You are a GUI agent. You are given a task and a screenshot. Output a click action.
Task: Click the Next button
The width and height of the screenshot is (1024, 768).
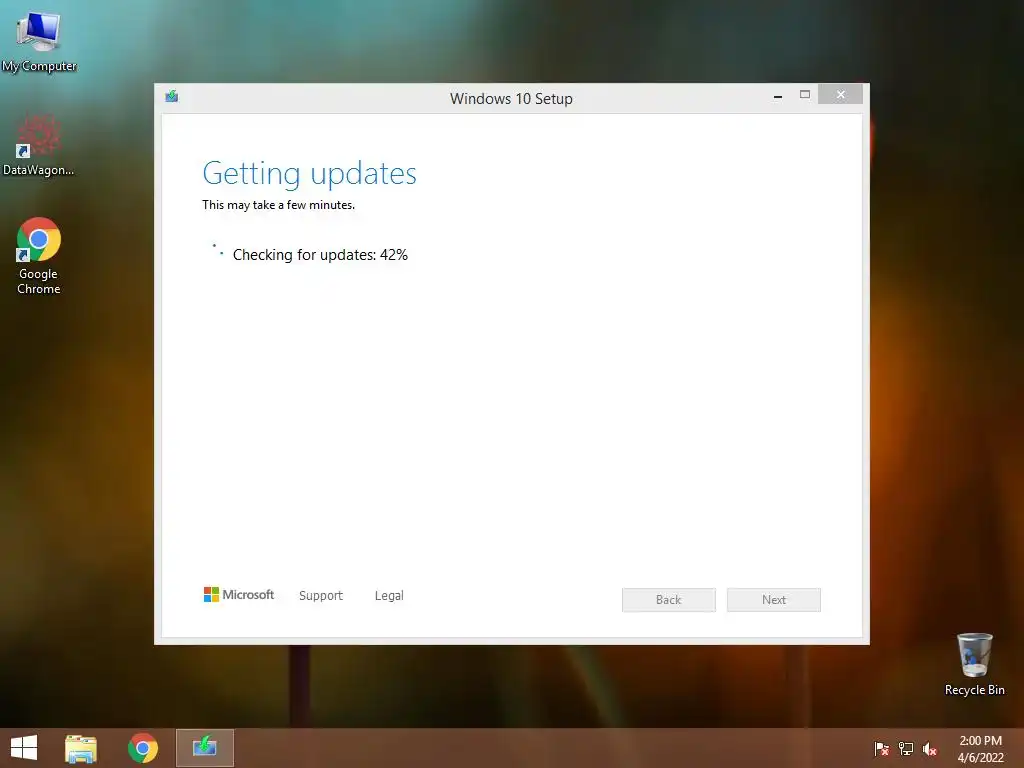coord(774,600)
